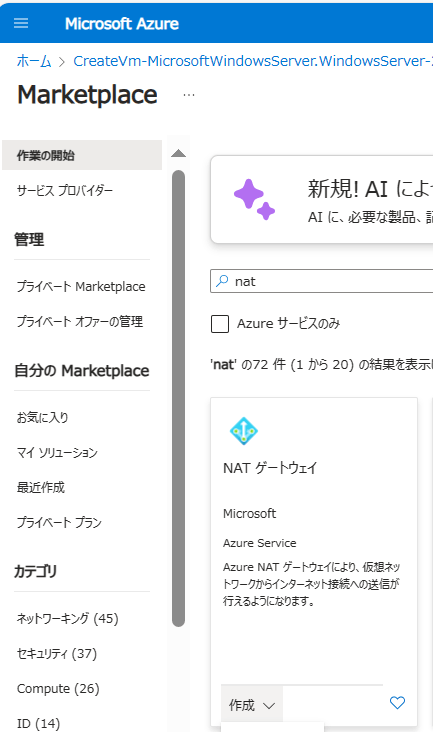Expand the 作成 dropdown button
The width and height of the screenshot is (433, 732).
[x=252, y=705]
